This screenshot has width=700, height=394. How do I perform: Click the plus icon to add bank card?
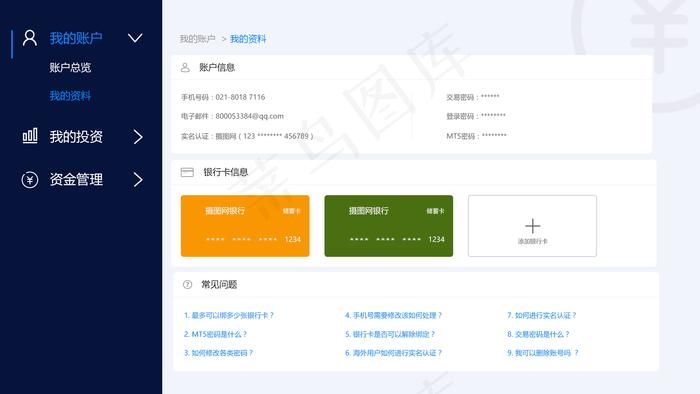point(533,226)
